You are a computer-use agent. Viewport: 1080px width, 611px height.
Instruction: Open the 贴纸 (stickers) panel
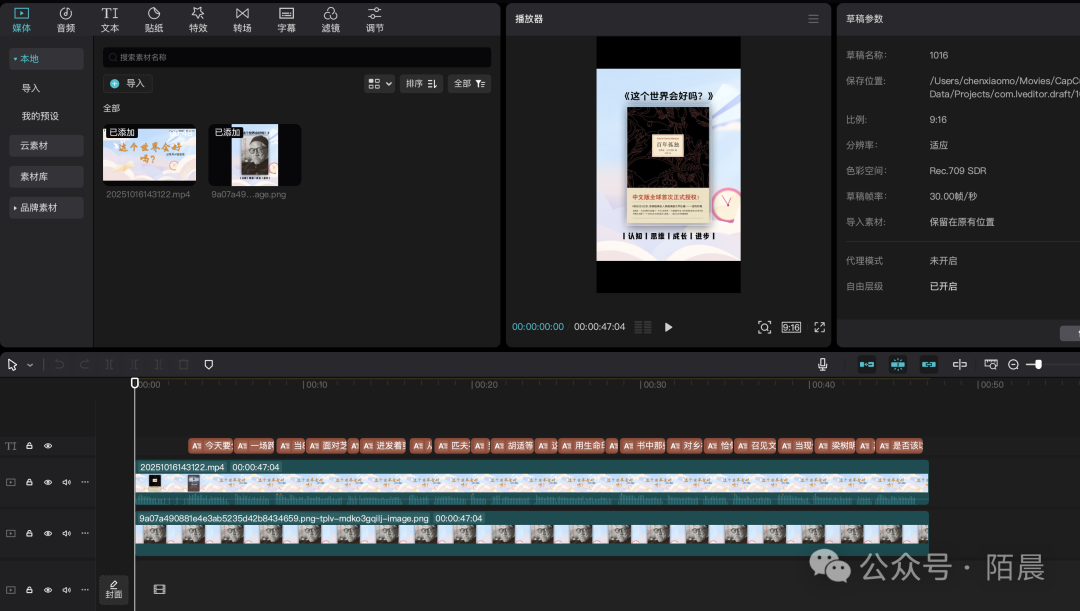coord(154,19)
